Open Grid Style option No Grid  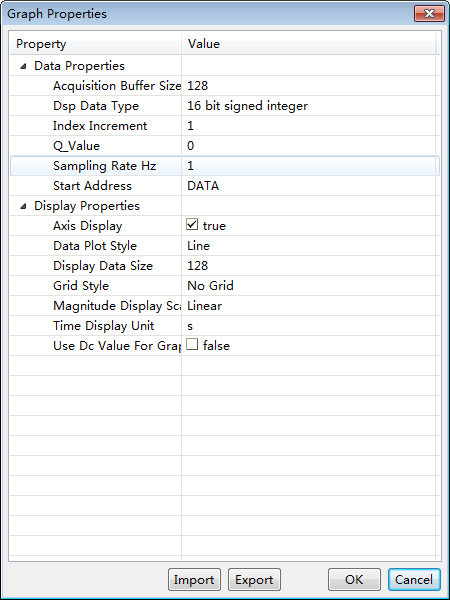[308, 285]
